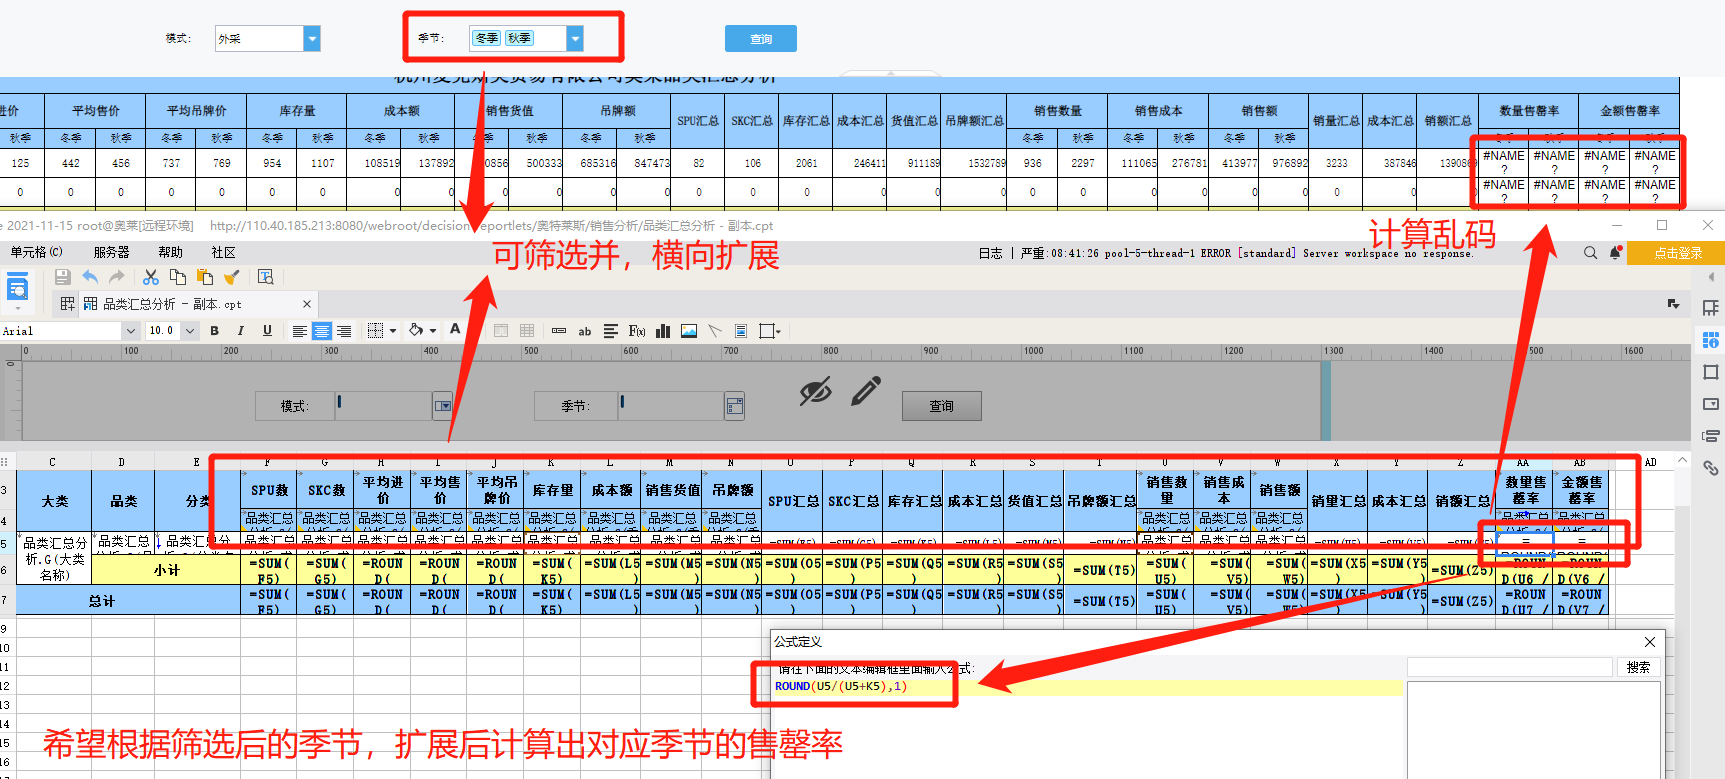Open the 日志 log panel
Image resolution: width=1725 pixels, height=779 pixels.
pos(990,254)
